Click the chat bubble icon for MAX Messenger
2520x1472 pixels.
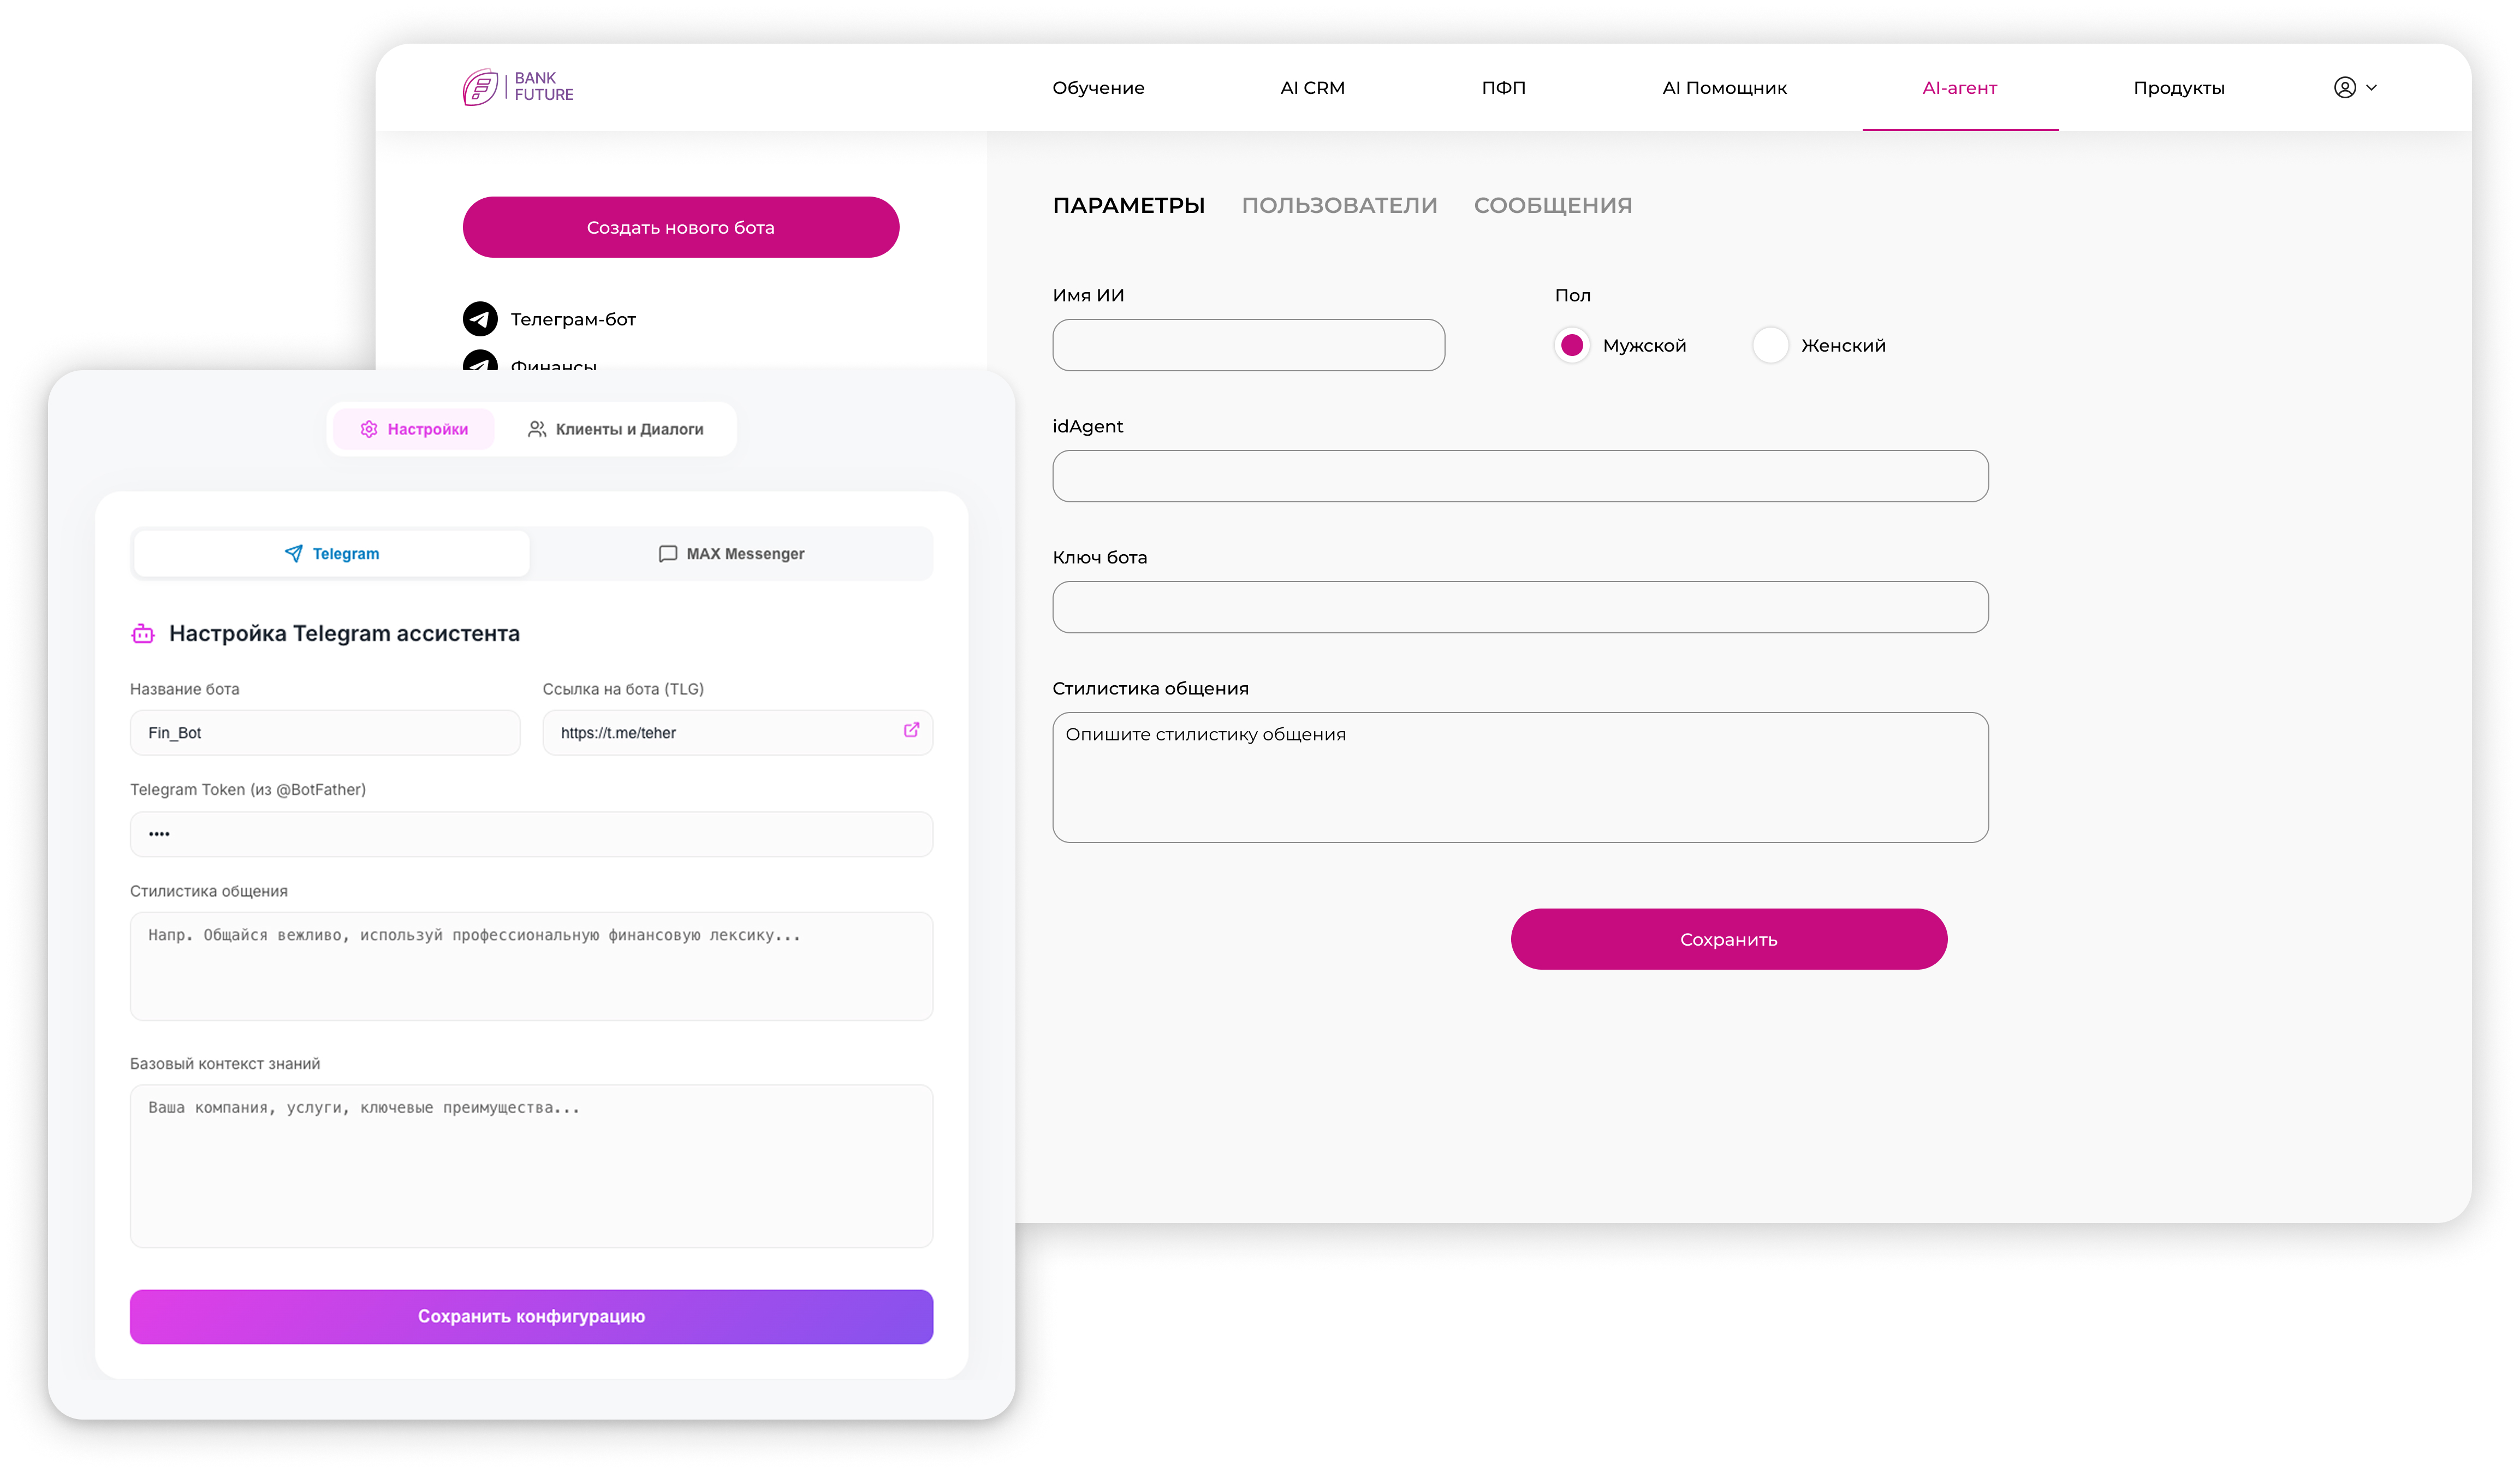667,554
